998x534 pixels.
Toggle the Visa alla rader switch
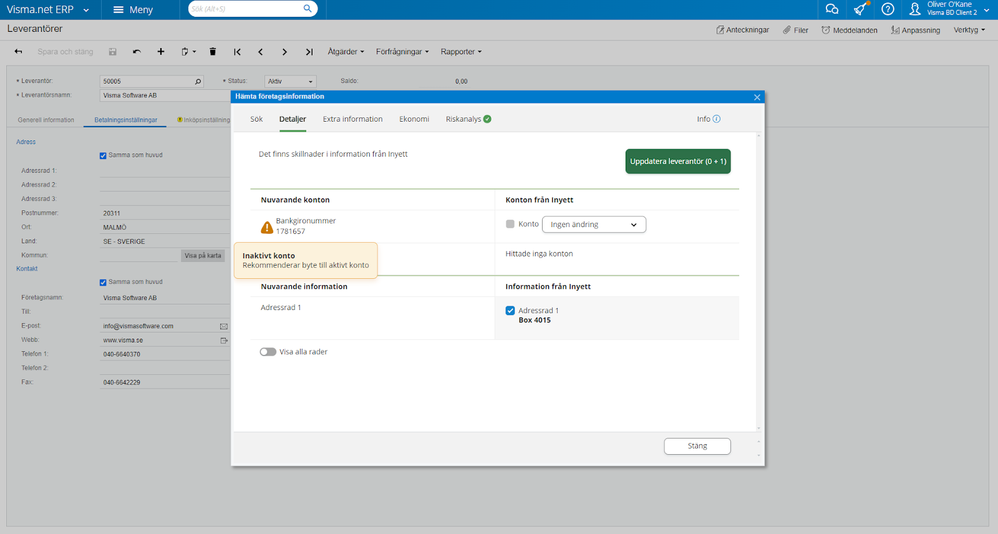tap(268, 352)
